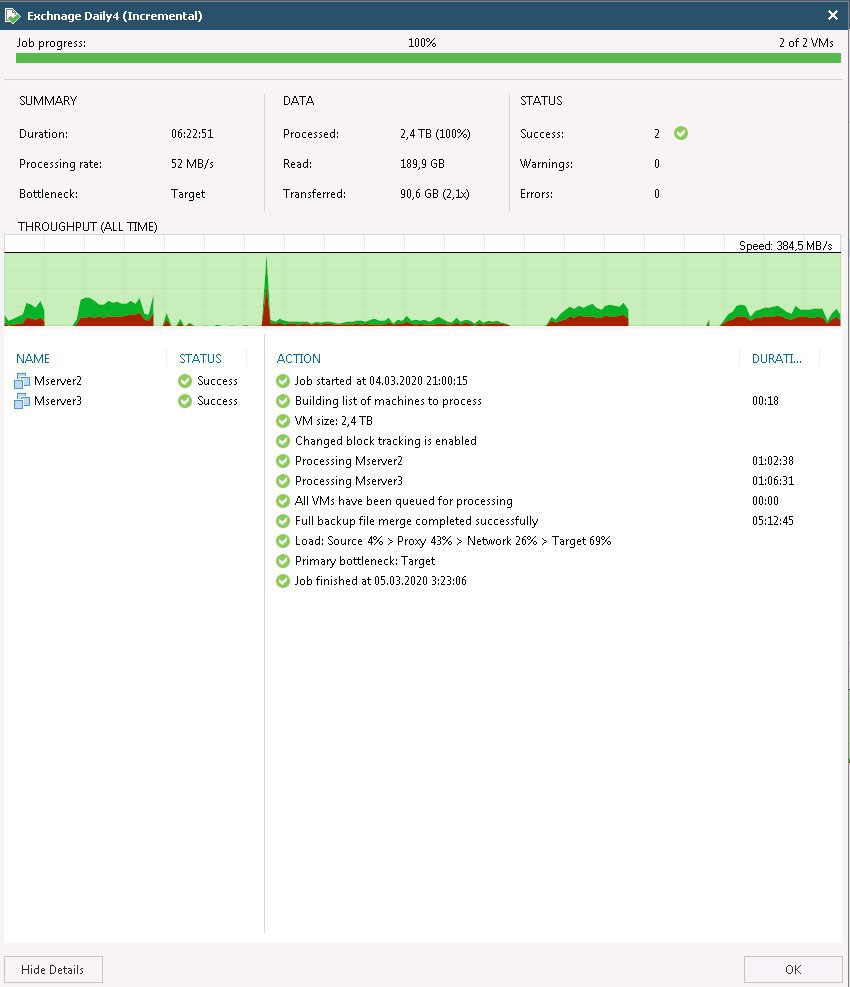Click Success status text for Mserver2
This screenshot has width=850, height=987.
click(217, 381)
